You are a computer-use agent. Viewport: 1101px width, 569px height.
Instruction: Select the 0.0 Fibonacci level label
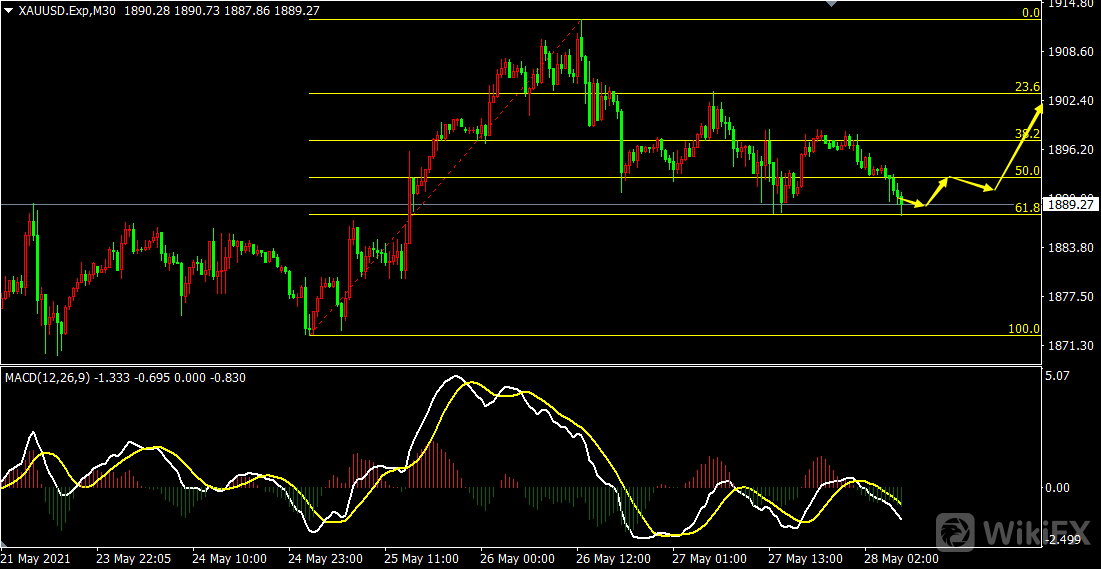coord(1030,13)
